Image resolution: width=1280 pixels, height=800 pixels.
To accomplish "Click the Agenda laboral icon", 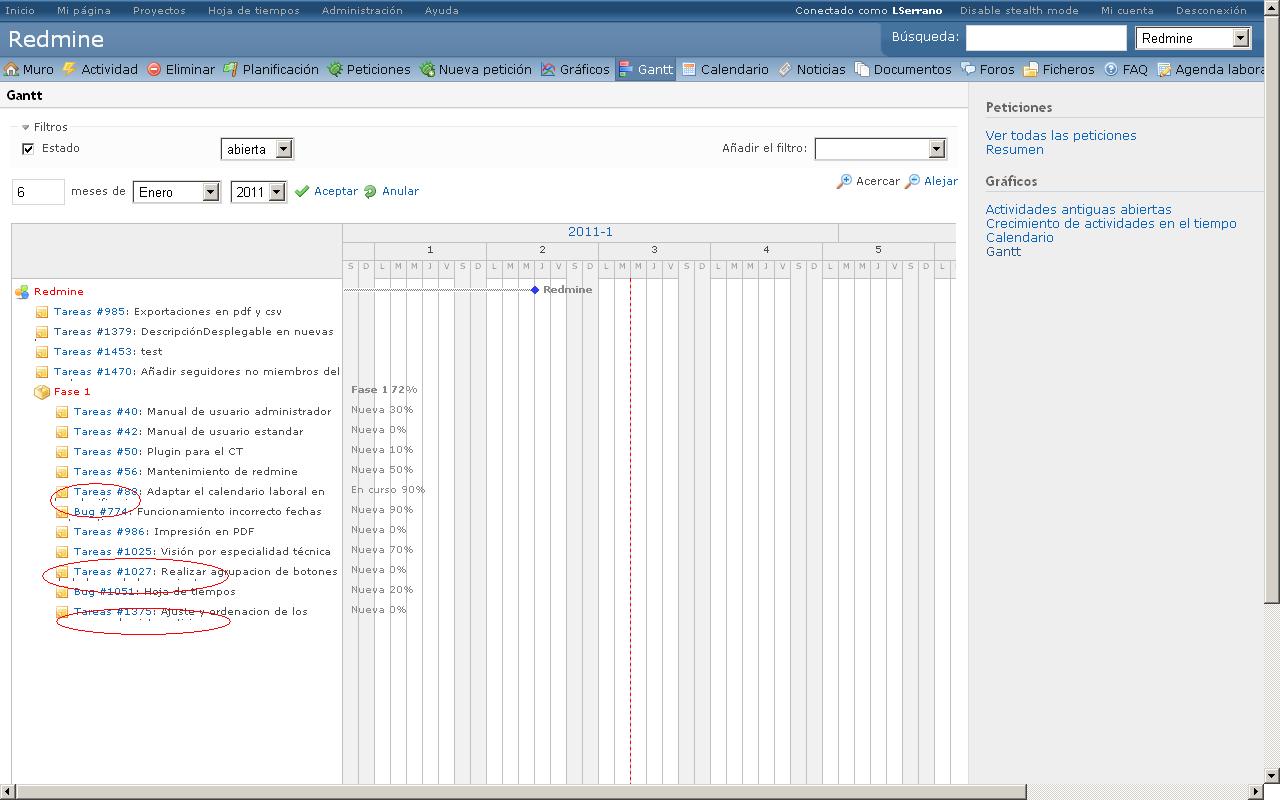I will [1164, 69].
